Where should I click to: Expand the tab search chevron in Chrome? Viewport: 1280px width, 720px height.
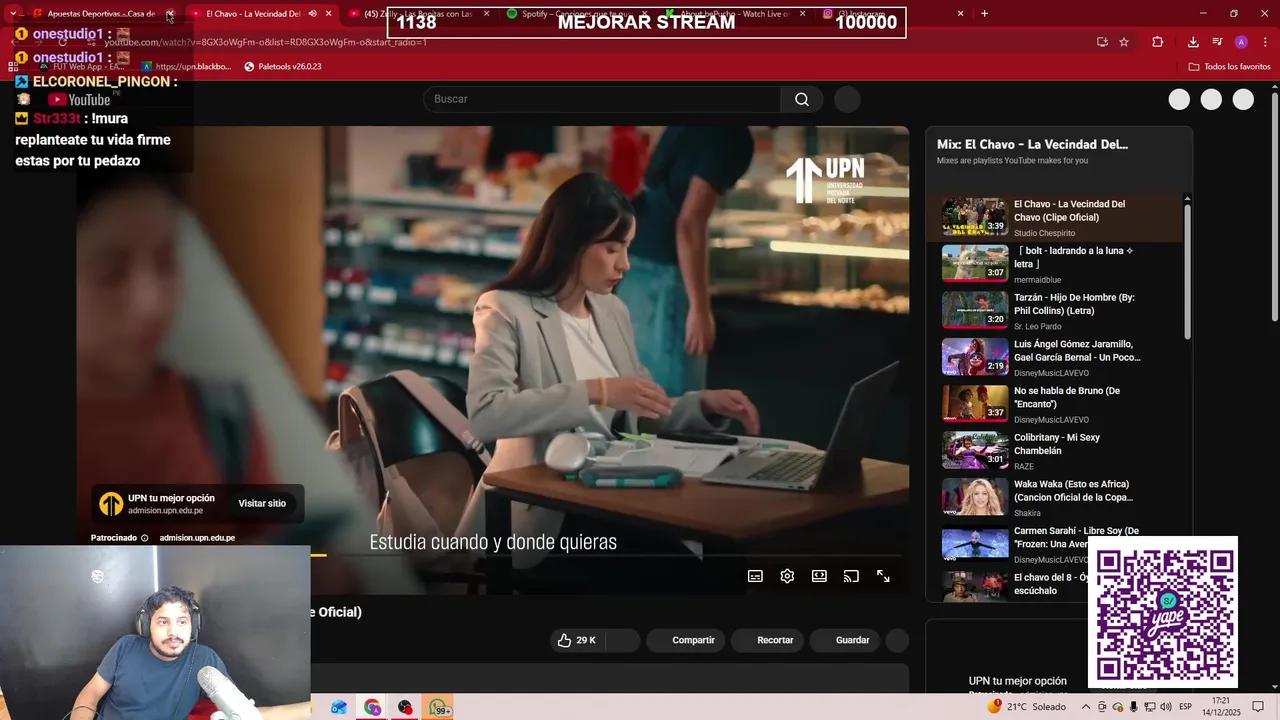[x=13, y=13]
